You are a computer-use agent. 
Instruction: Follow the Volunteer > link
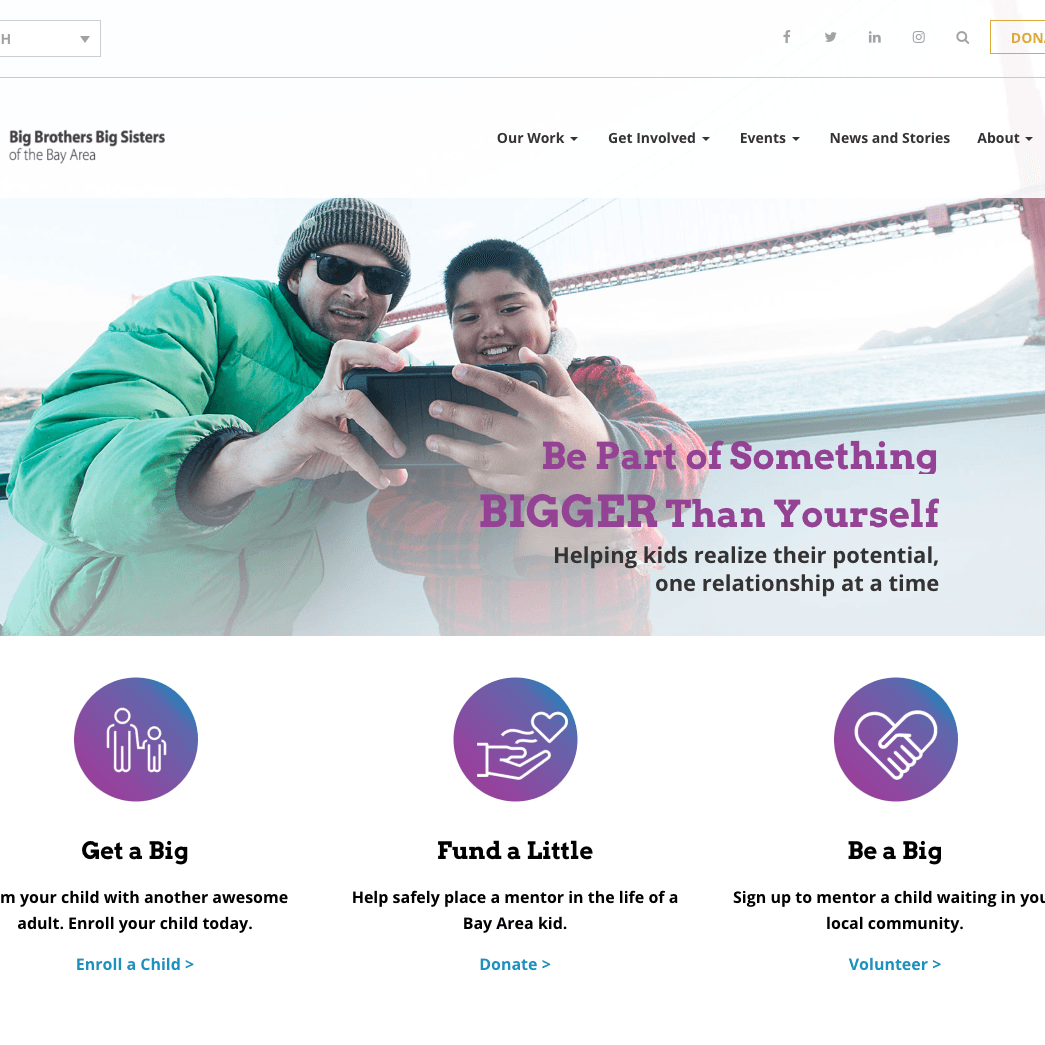point(895,964)
